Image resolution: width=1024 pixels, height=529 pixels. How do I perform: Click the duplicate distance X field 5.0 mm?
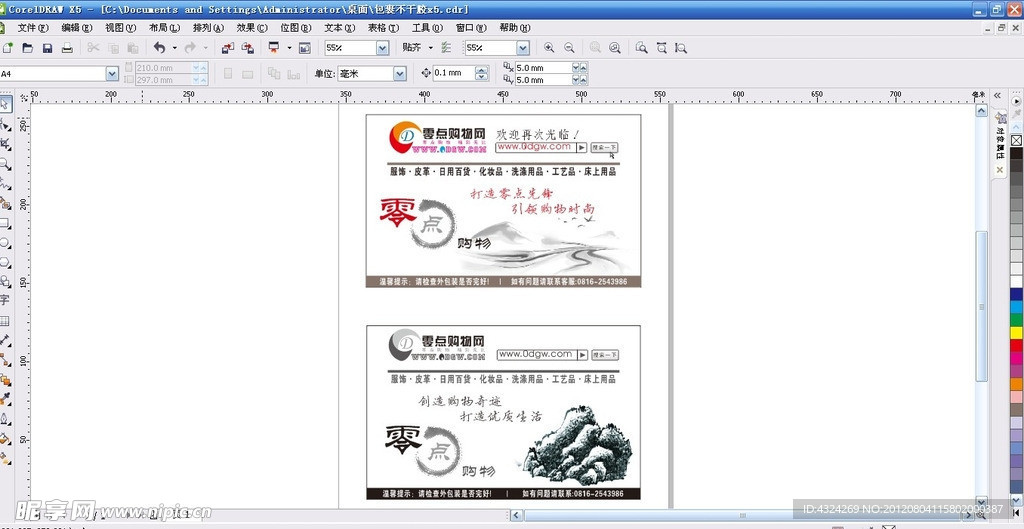click(x=543, y=68)
